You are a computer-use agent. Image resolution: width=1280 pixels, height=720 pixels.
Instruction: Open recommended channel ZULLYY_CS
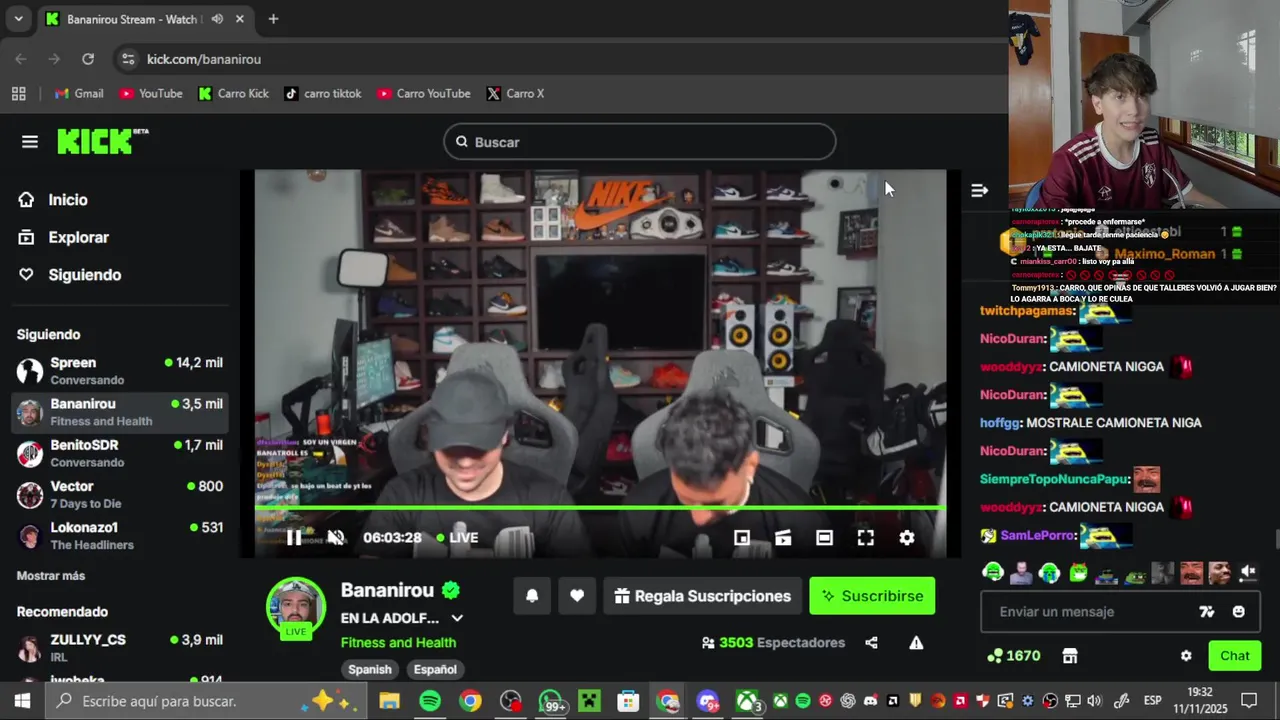tap(120, 648)
